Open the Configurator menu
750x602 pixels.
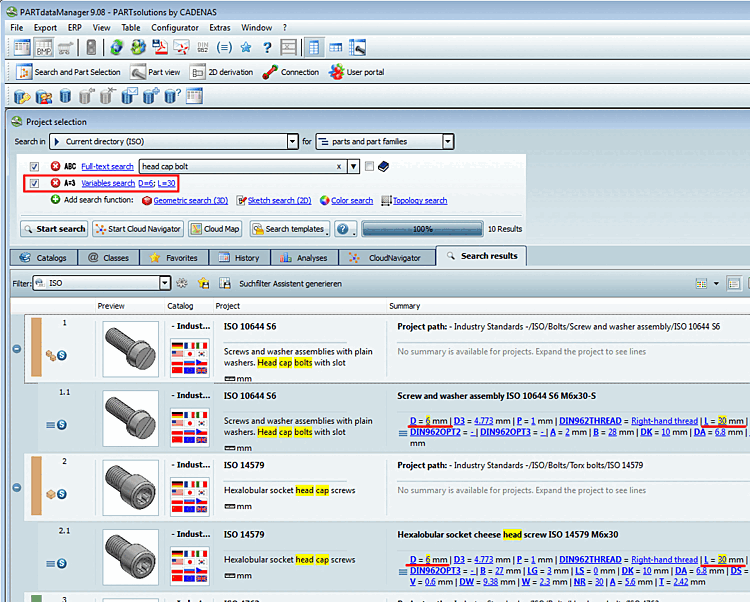point(174,27)
